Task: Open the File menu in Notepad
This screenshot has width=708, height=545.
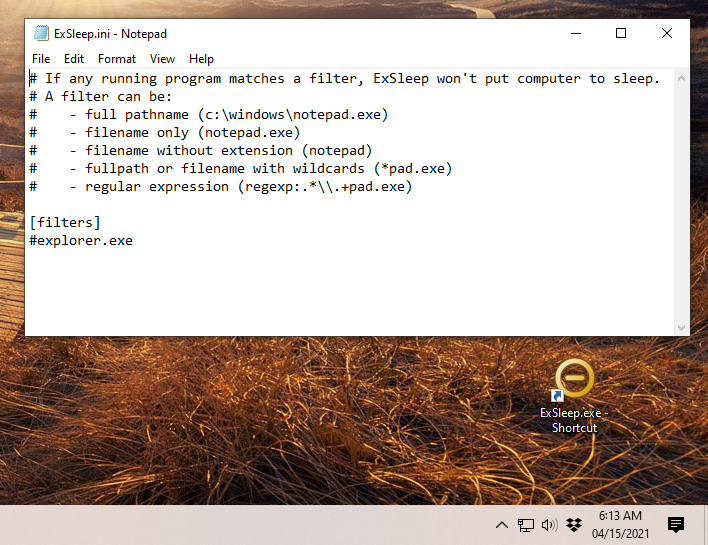Action: tap(41, 59)
